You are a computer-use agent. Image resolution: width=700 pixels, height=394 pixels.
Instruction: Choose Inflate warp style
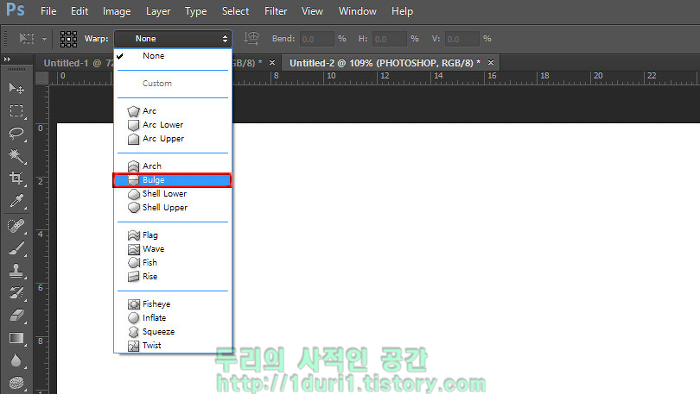[x=173, y=318]
